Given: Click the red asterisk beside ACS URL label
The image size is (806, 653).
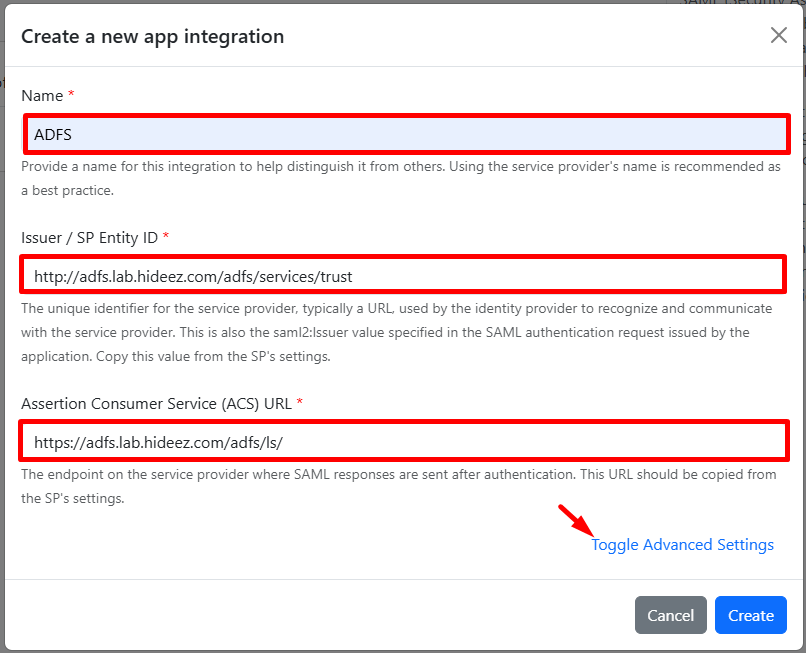Looking at the screenshot, I should click(300, 404).
